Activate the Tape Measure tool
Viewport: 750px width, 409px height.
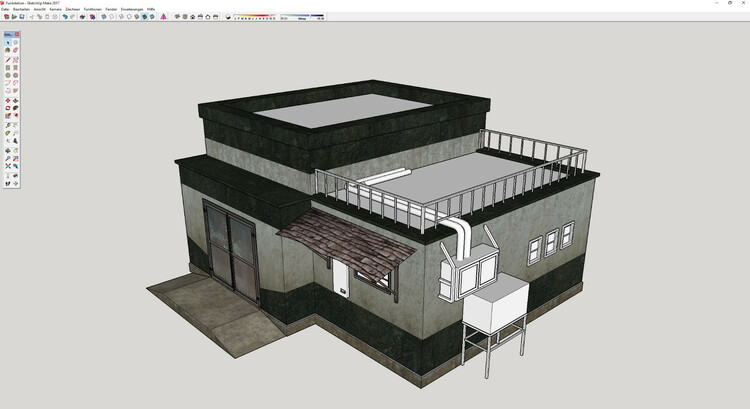click(x=8, y=125)
